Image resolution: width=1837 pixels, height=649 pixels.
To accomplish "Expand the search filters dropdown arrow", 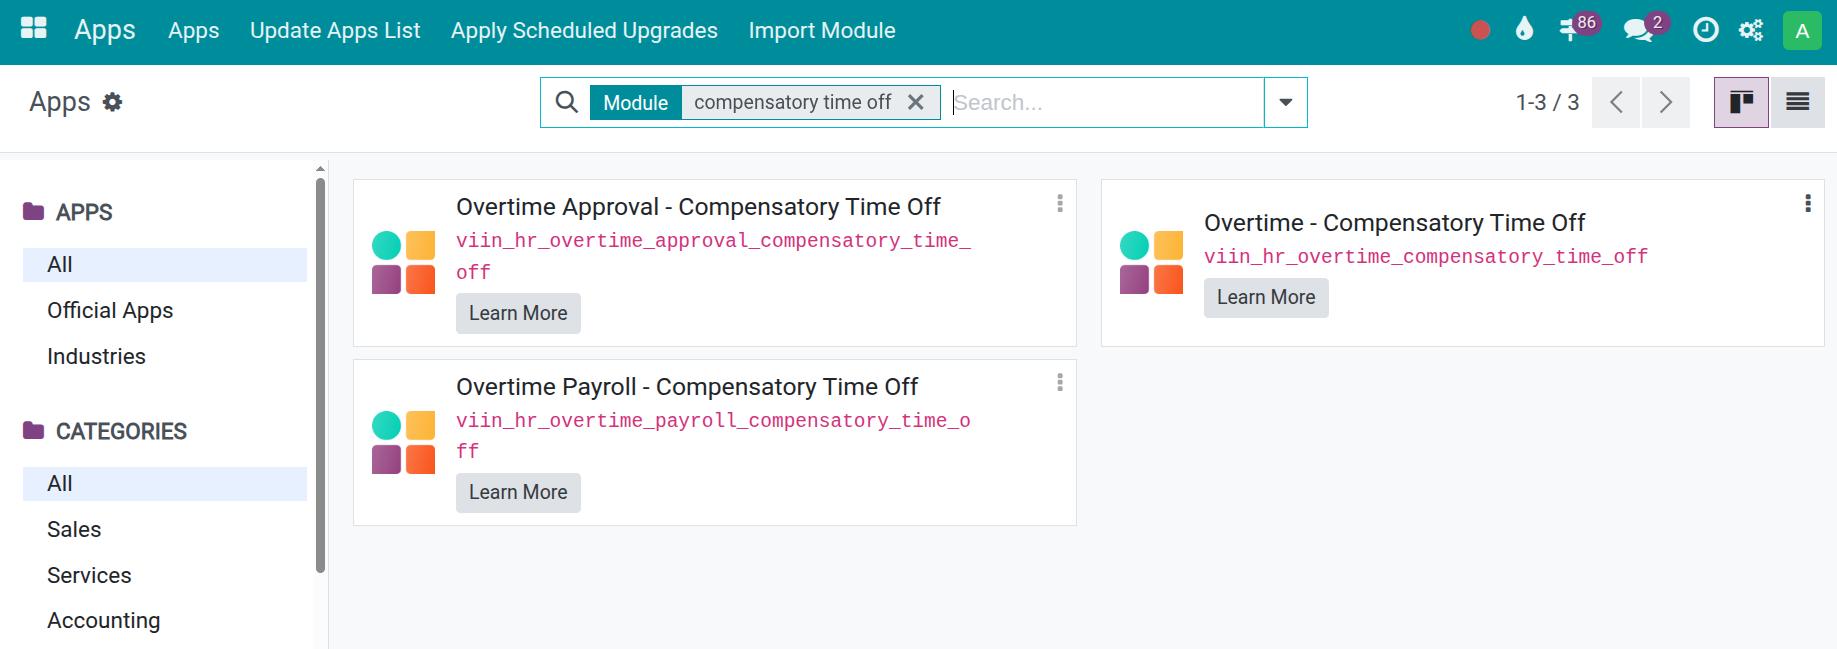I will [x=1284, y=101].
